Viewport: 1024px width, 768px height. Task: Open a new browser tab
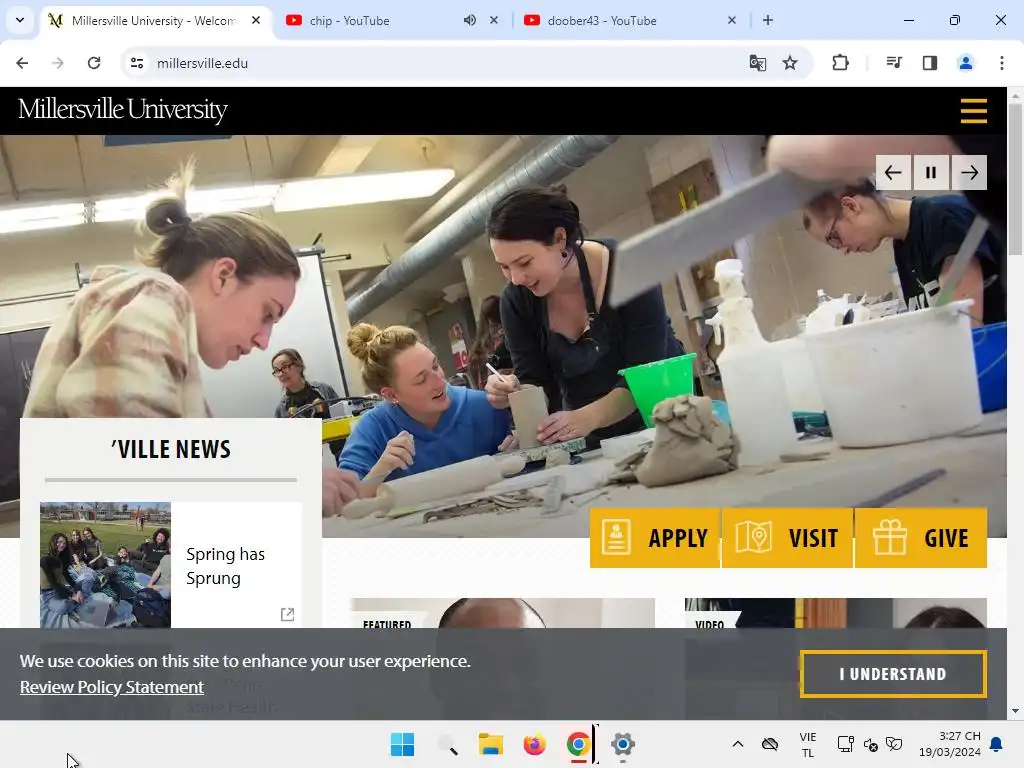(768, 20)
